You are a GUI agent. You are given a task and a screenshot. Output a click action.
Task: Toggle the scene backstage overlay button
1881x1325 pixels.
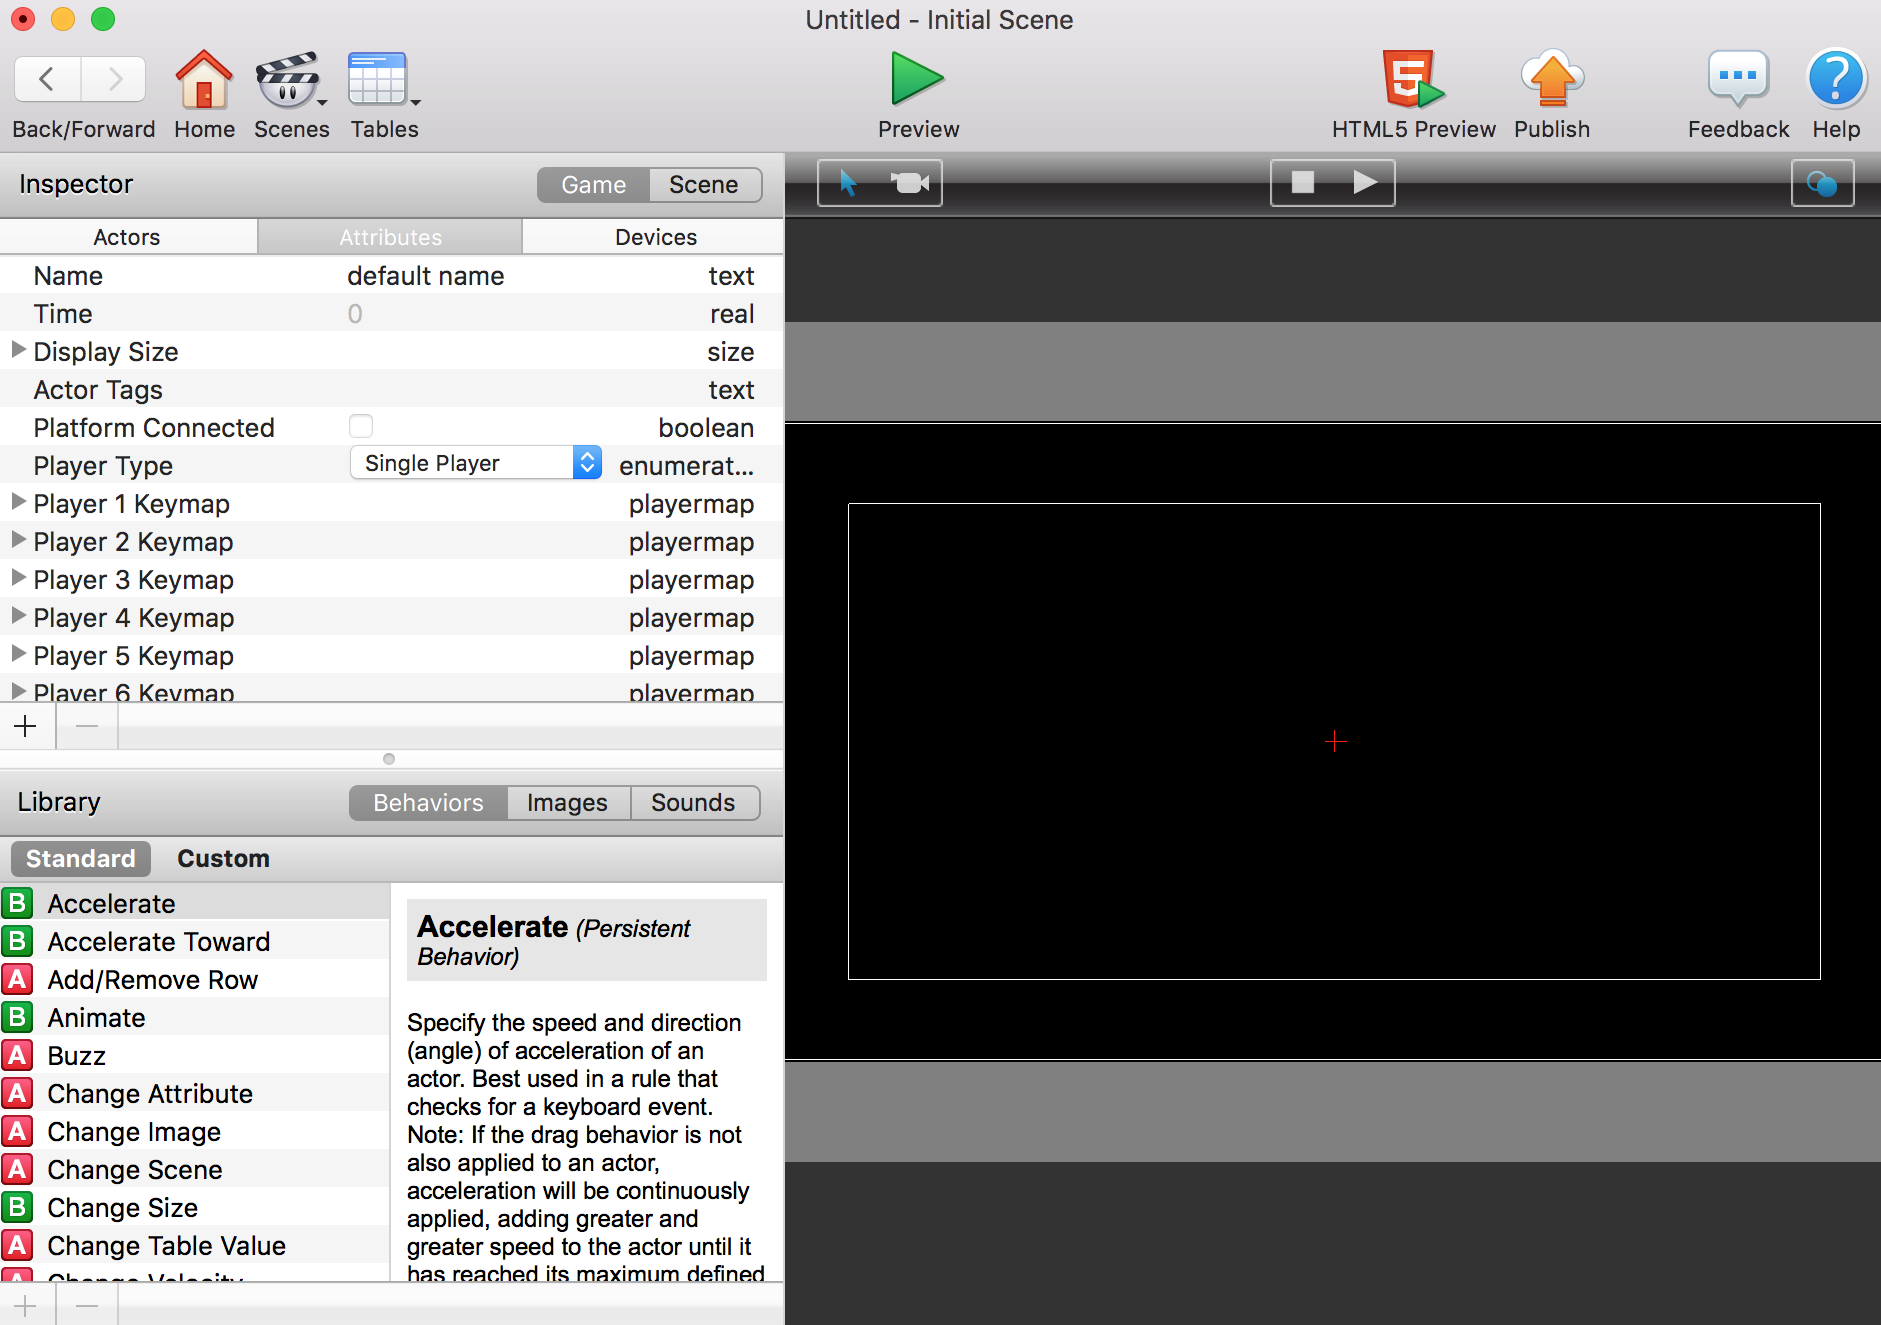(1822, 183)
